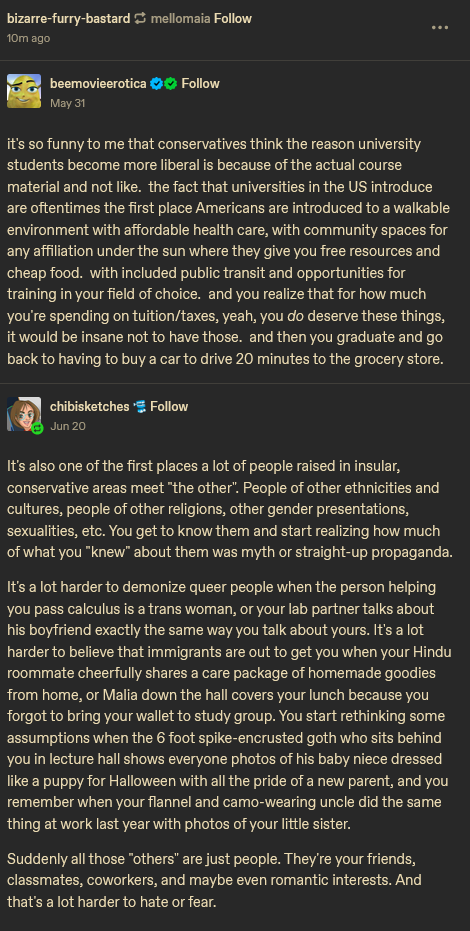Open the beemovieerotica avatar image
The height and width of the screenshot is (931, 470).
click(24, 91)
